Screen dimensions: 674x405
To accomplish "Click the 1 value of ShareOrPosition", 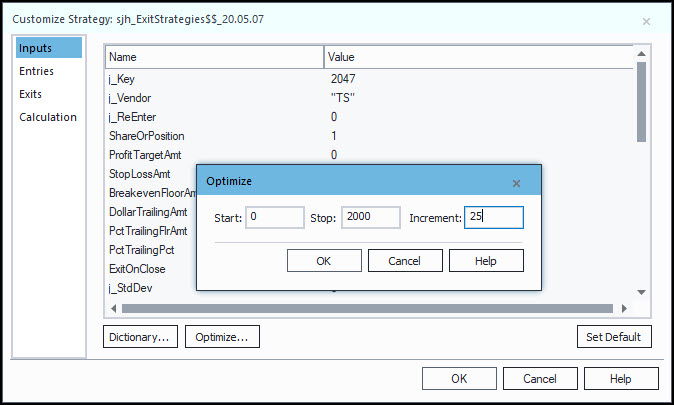I will coord(334,136).
